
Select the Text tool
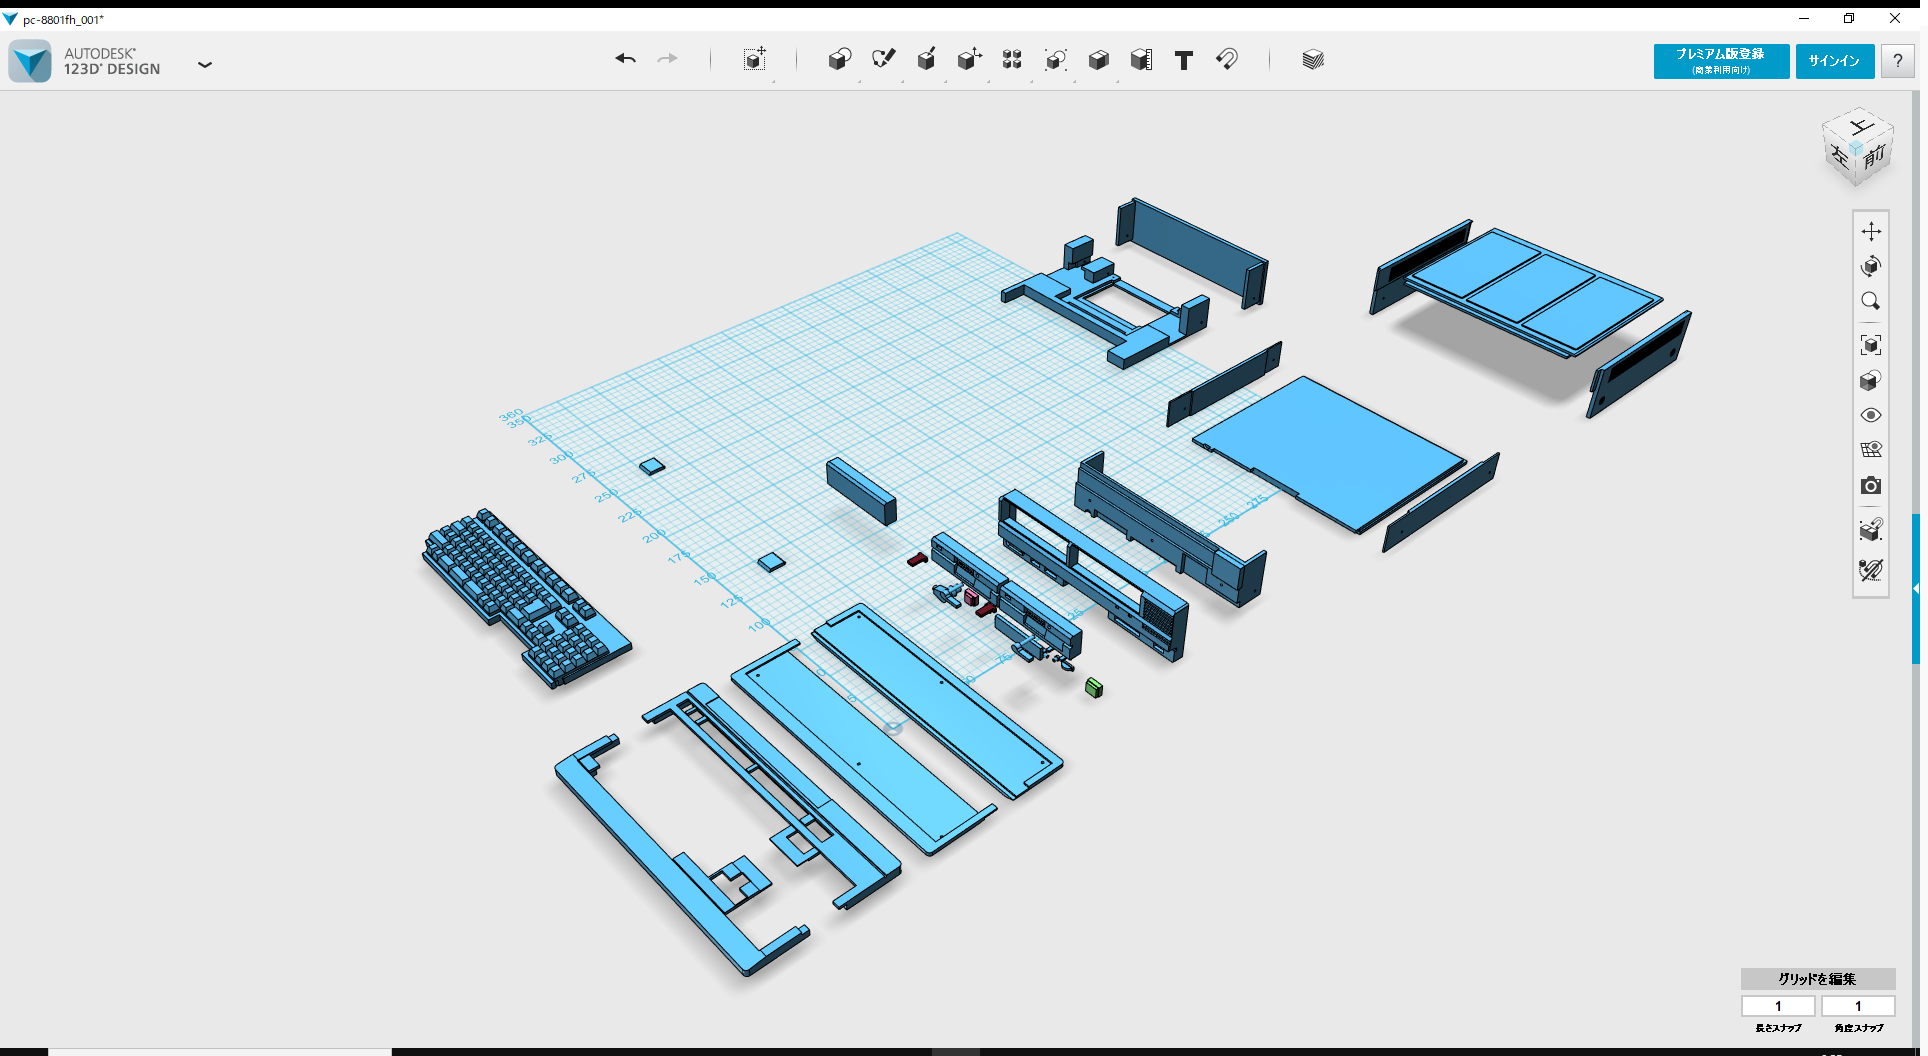[x=1184, y=60]
